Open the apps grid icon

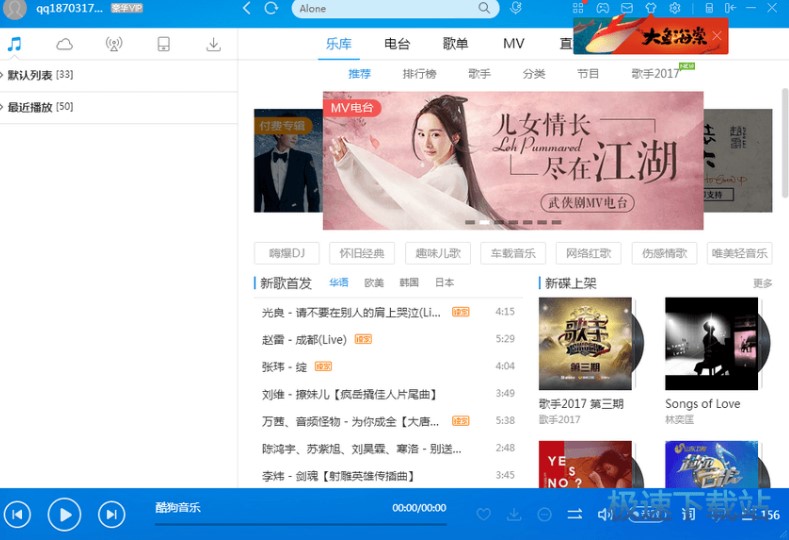click(x=578, y=8)
